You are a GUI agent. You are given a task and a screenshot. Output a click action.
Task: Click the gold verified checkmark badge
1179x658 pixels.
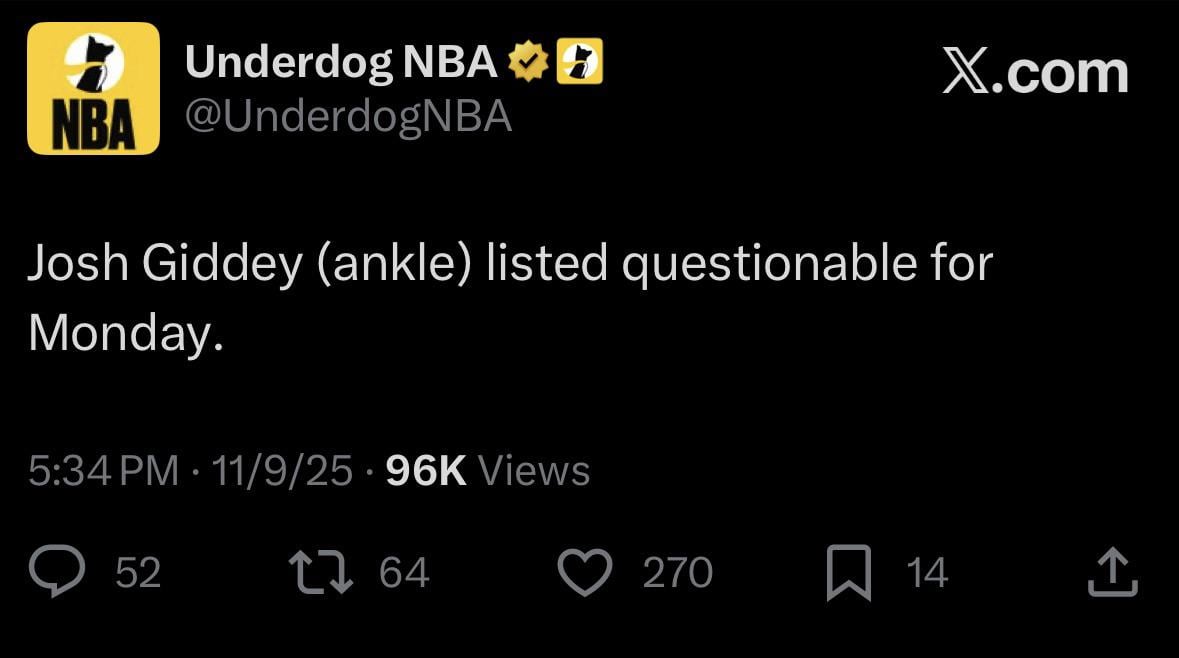(x=526, y=60)
